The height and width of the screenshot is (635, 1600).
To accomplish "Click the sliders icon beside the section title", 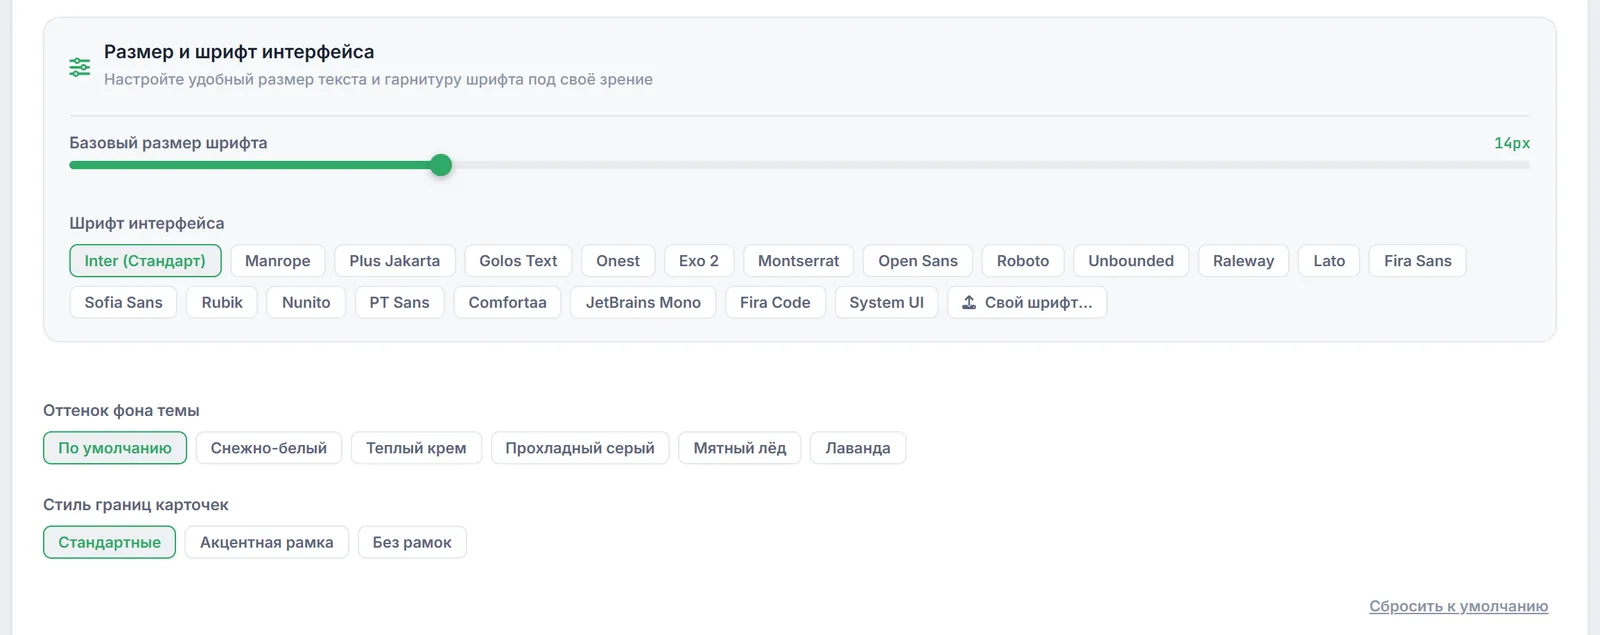I will tap(80, 67).
